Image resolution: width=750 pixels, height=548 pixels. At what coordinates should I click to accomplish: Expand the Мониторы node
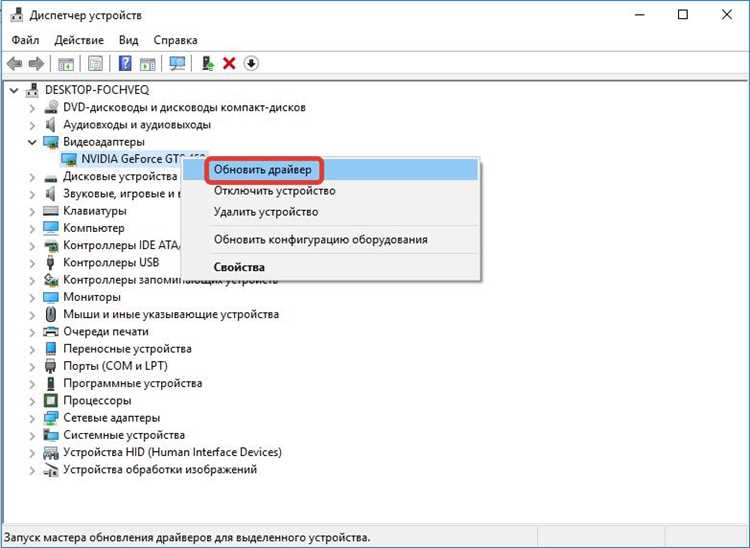(x=32, y=297)
